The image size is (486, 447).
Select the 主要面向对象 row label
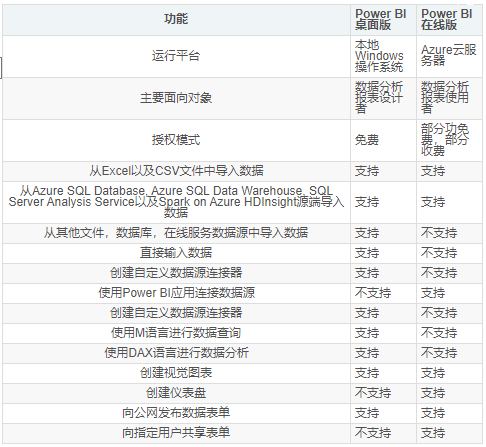[x=176, y=98]
